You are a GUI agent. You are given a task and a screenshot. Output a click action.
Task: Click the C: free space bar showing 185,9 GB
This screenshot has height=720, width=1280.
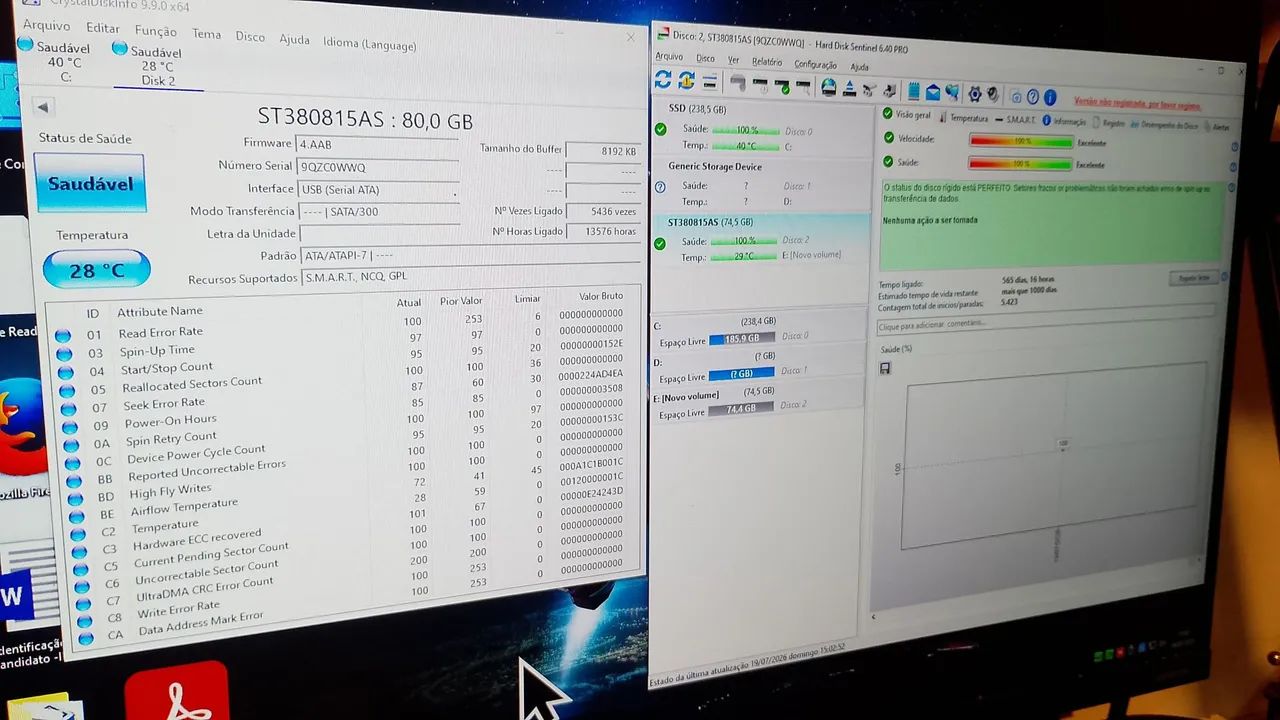(742, 339)
